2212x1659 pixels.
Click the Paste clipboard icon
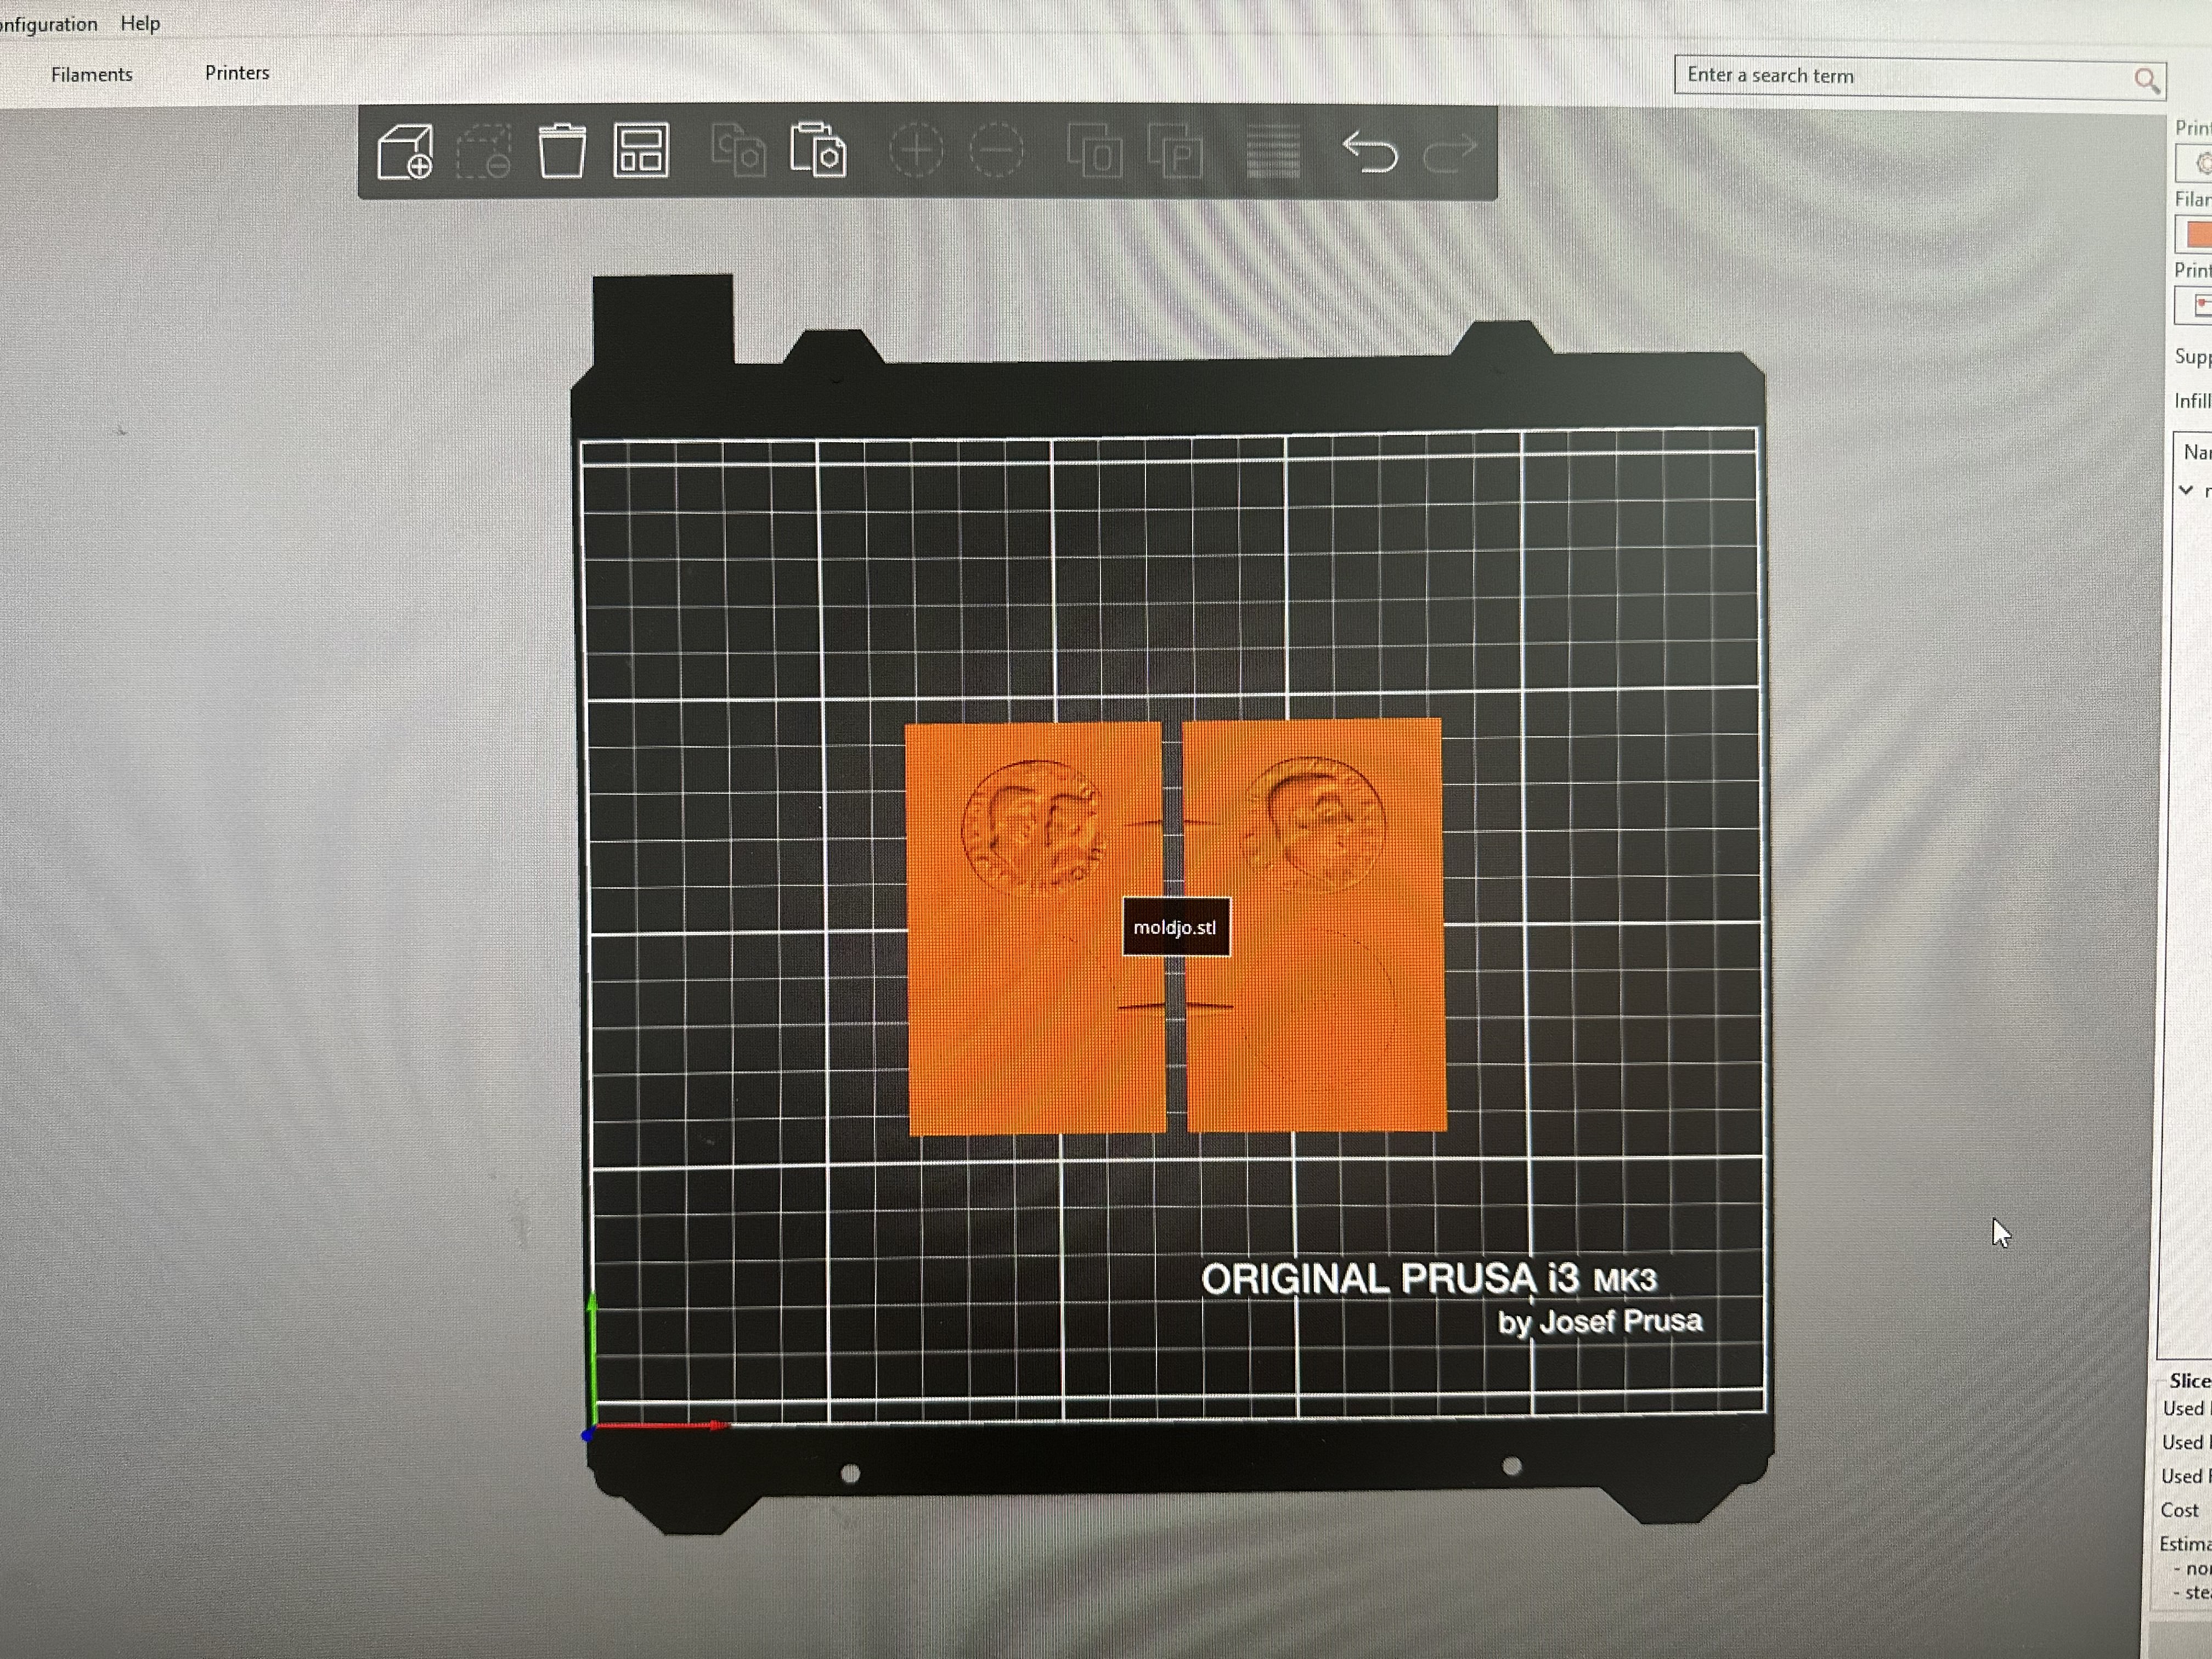click(x=818, y=152)
